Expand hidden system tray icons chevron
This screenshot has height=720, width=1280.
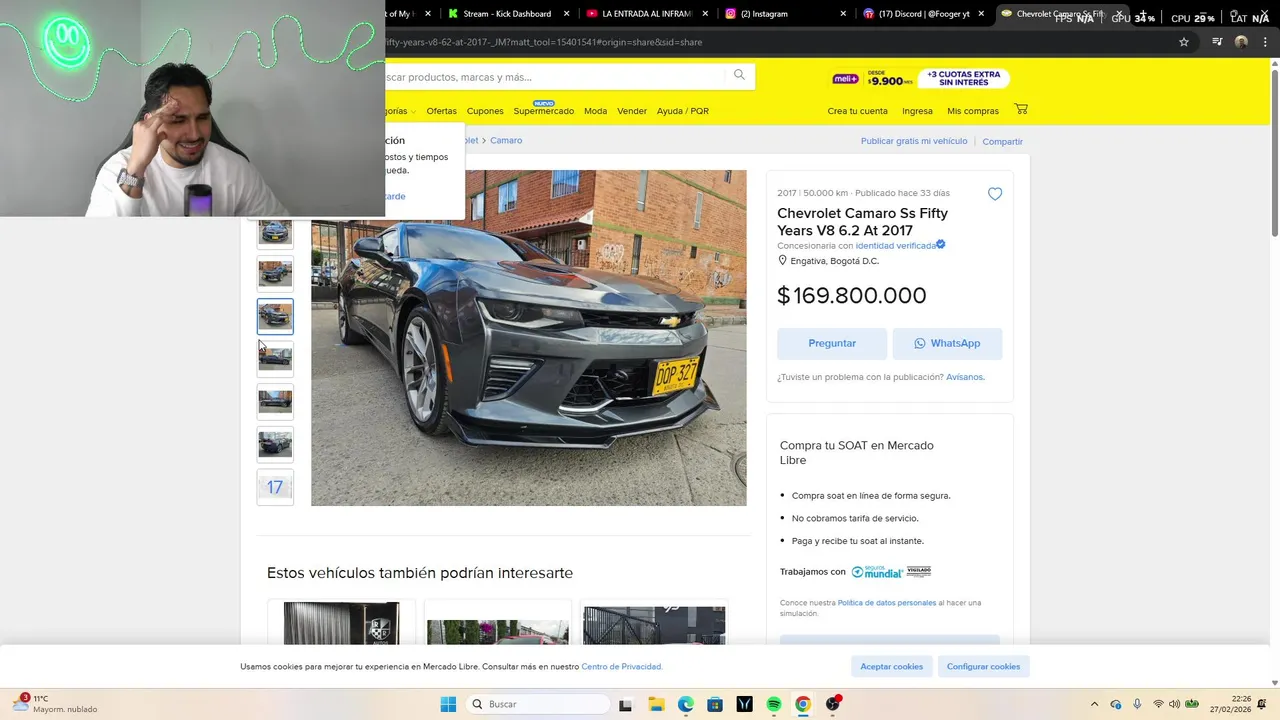pos(1094,704)
